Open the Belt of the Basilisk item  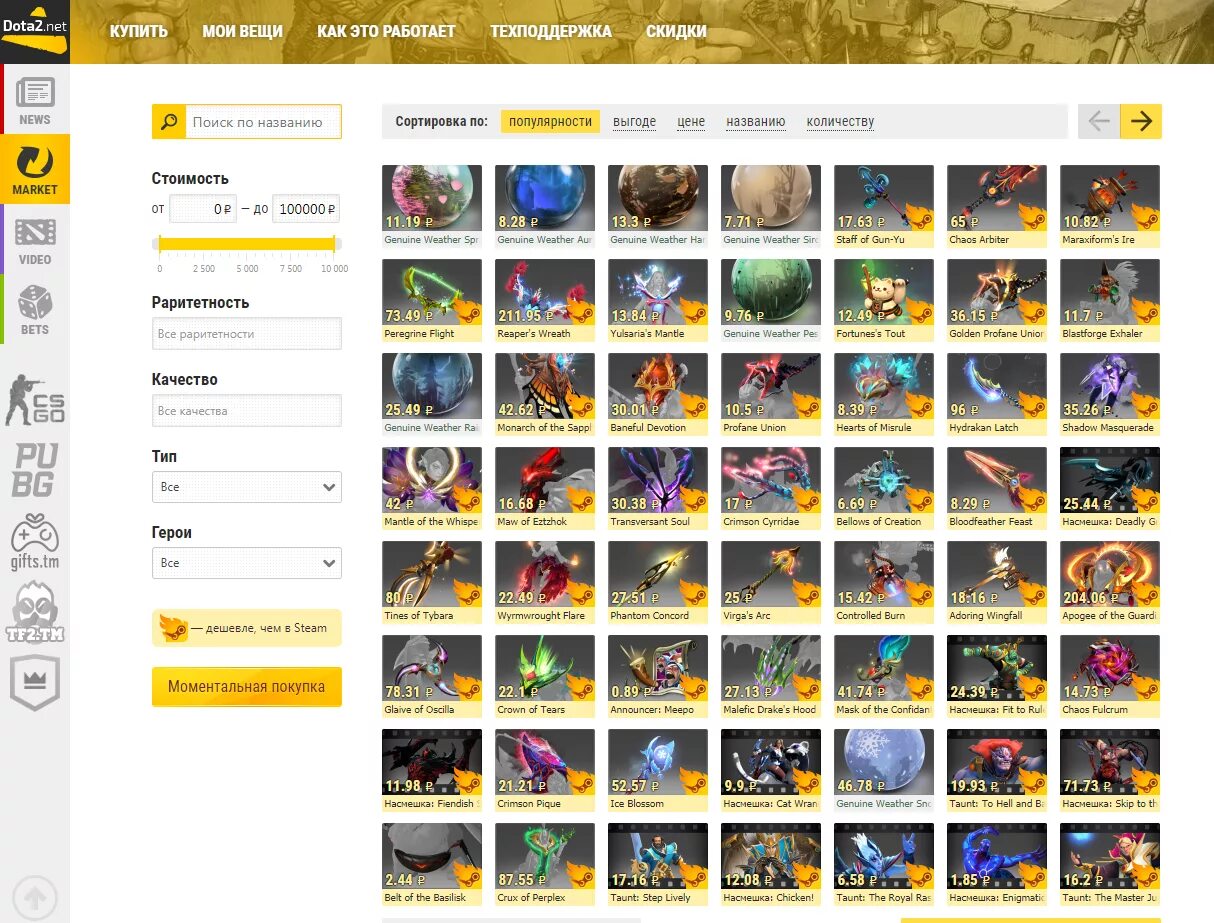(x=432, y=864)
